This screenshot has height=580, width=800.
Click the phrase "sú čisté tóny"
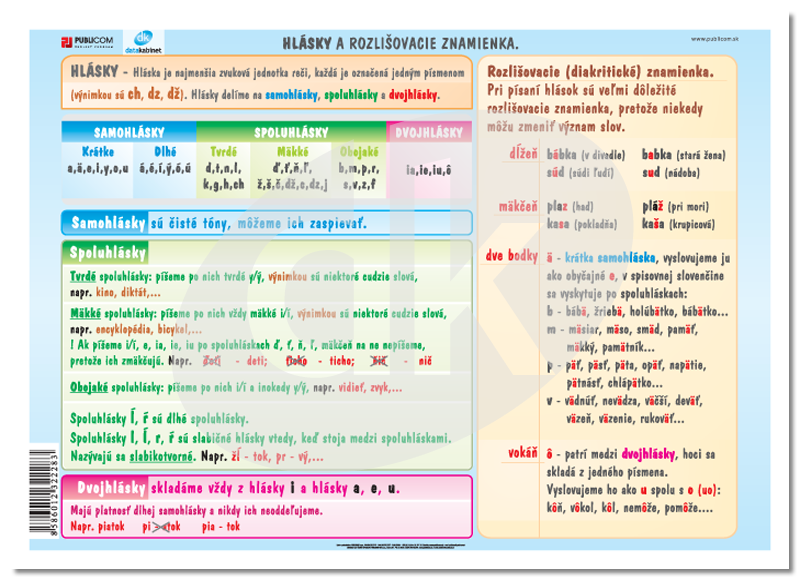[189, 223]
